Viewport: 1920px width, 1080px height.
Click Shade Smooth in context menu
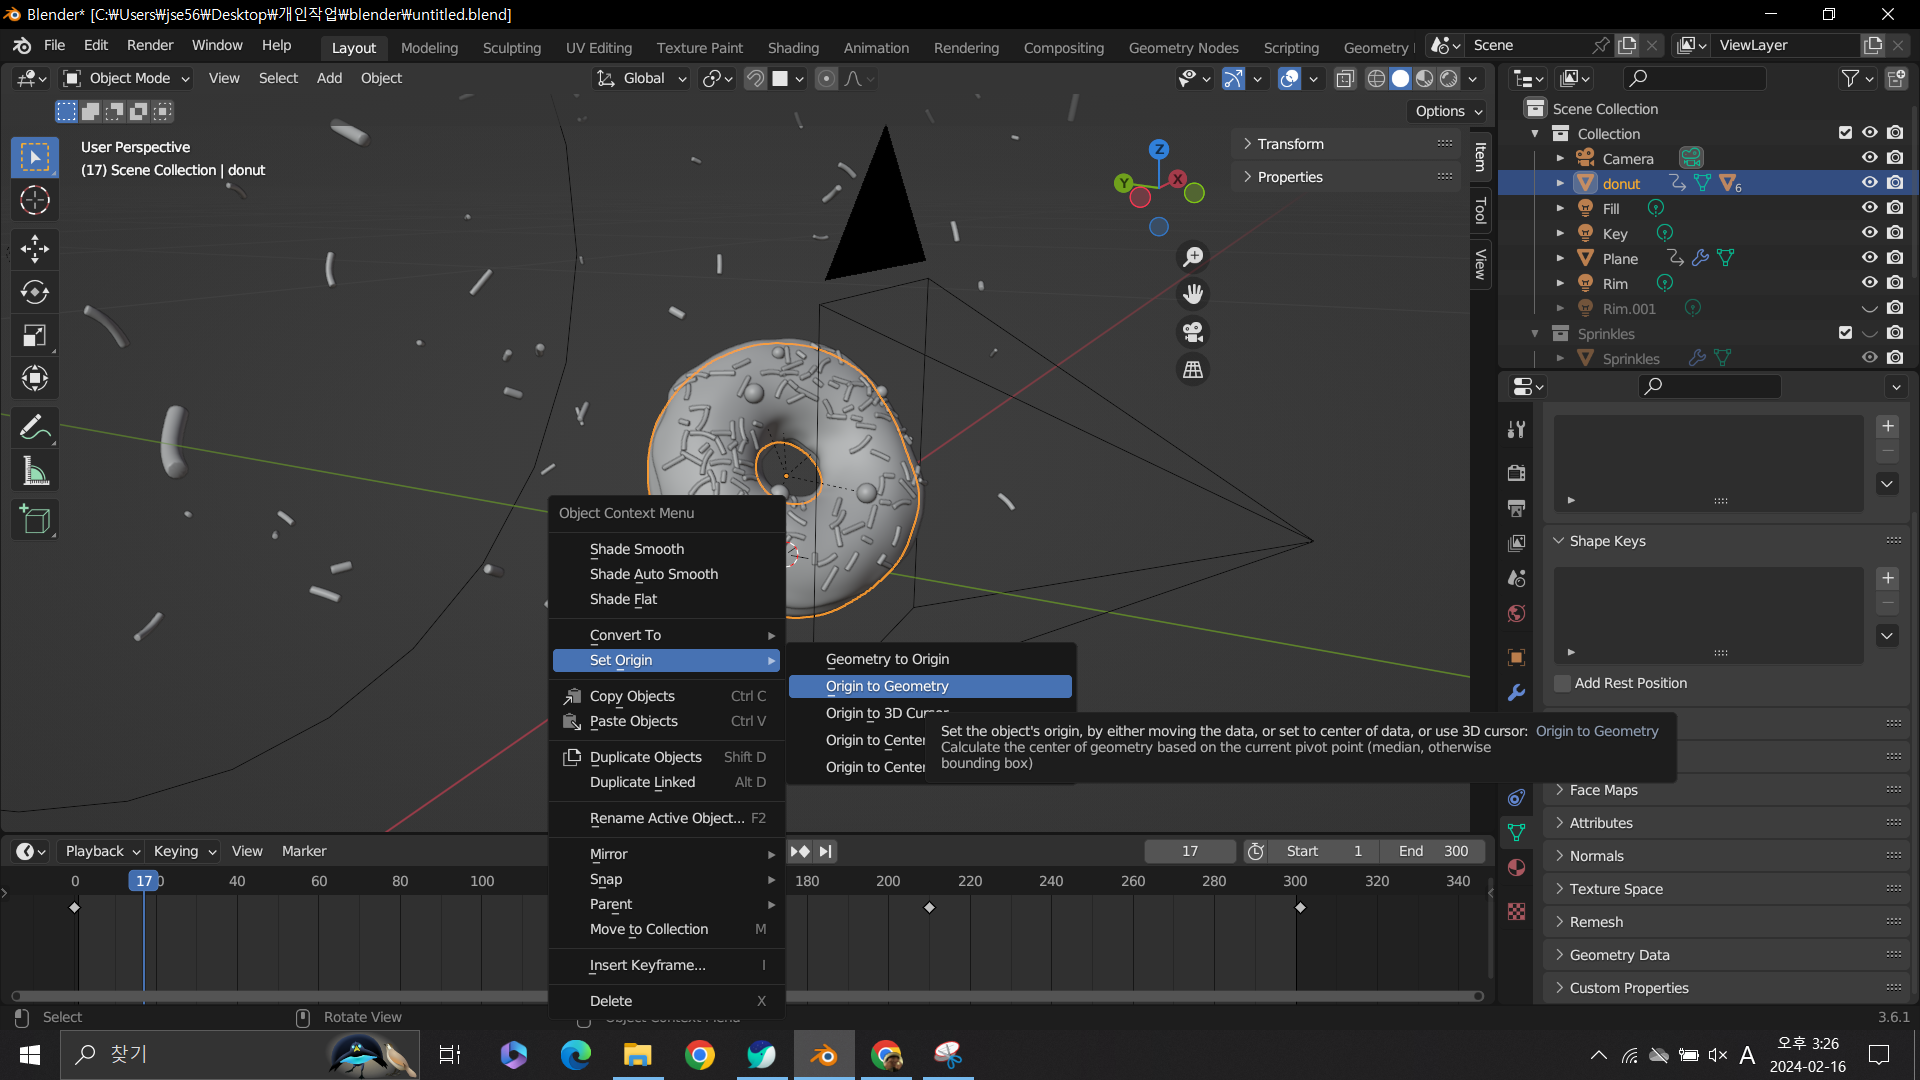(667, 549)
